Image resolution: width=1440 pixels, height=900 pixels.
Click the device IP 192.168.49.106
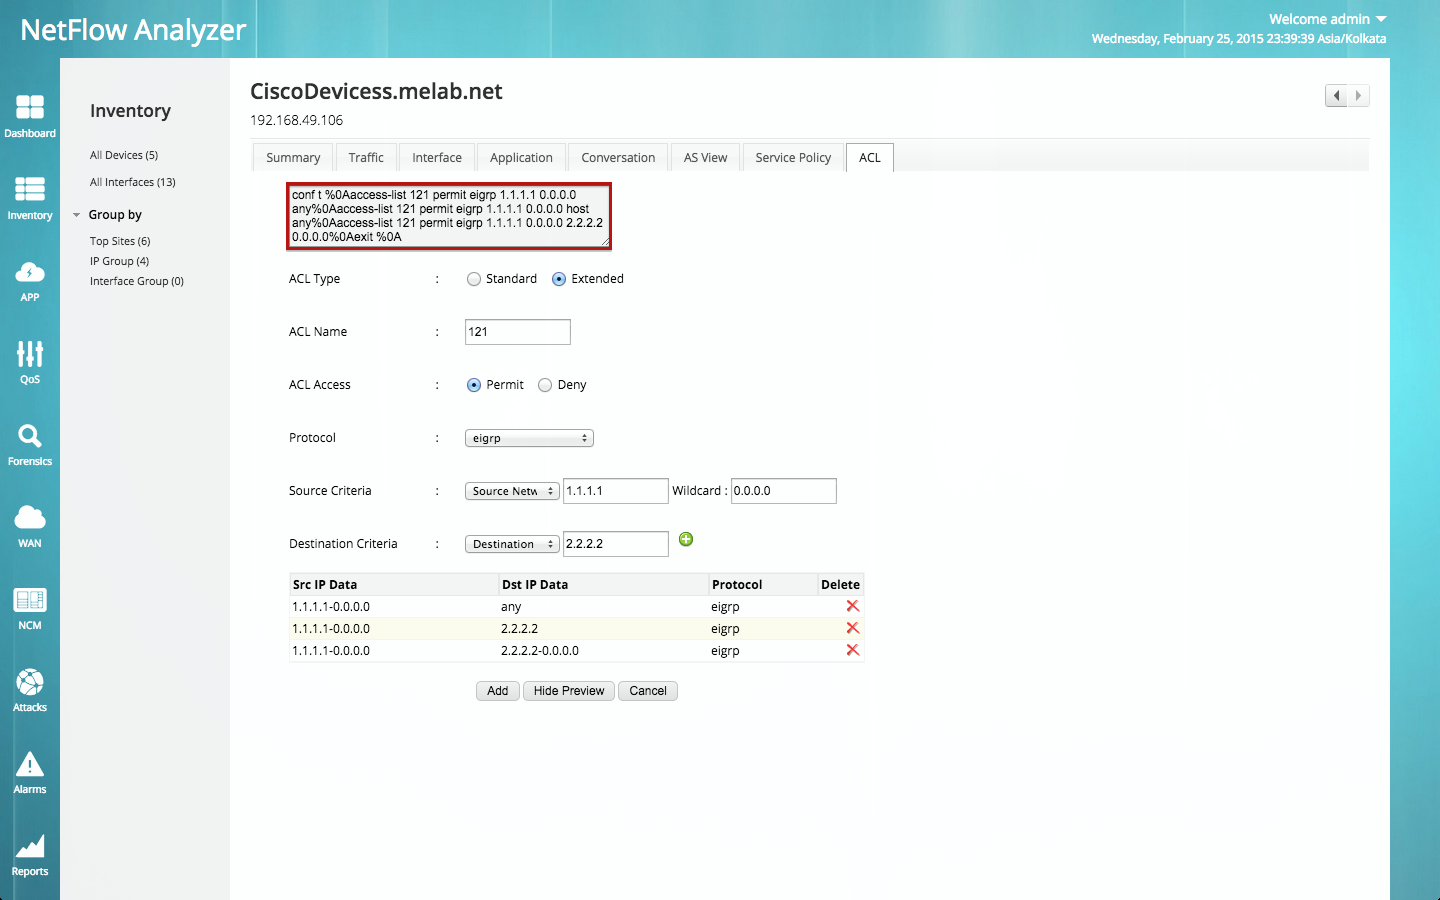[x=296, y=120]
